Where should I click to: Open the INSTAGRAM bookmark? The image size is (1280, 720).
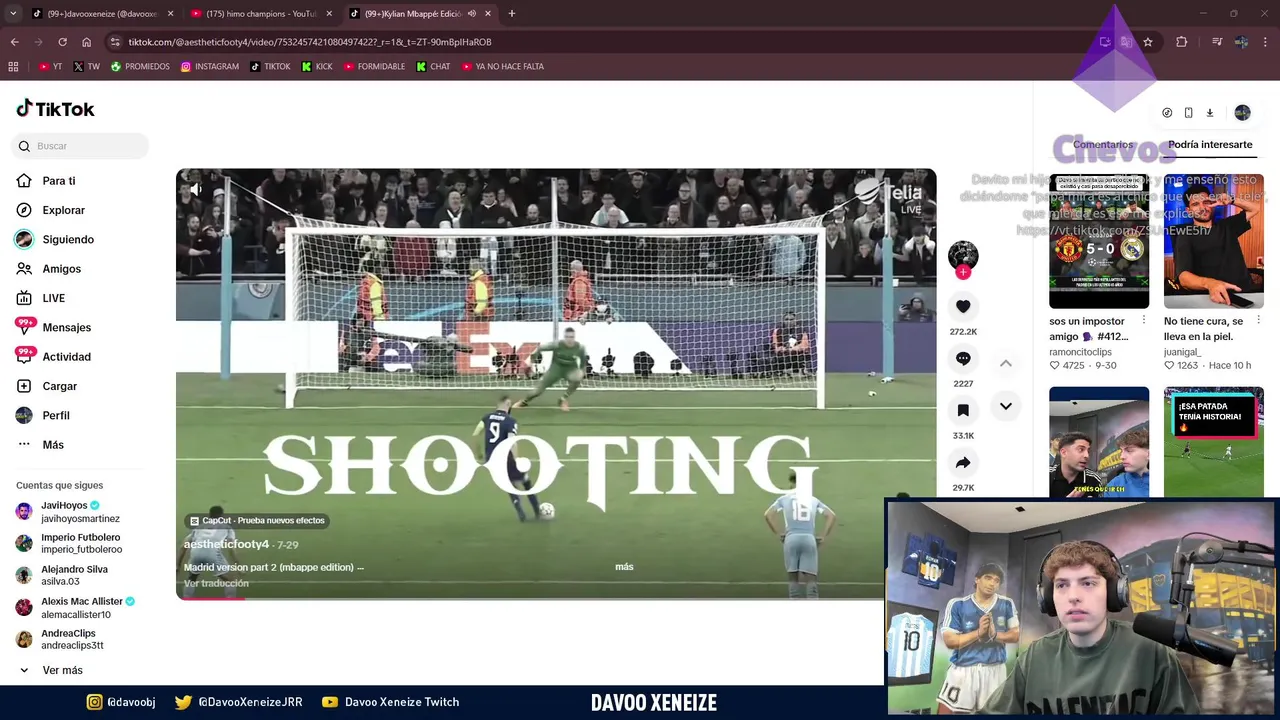[210, 67]
